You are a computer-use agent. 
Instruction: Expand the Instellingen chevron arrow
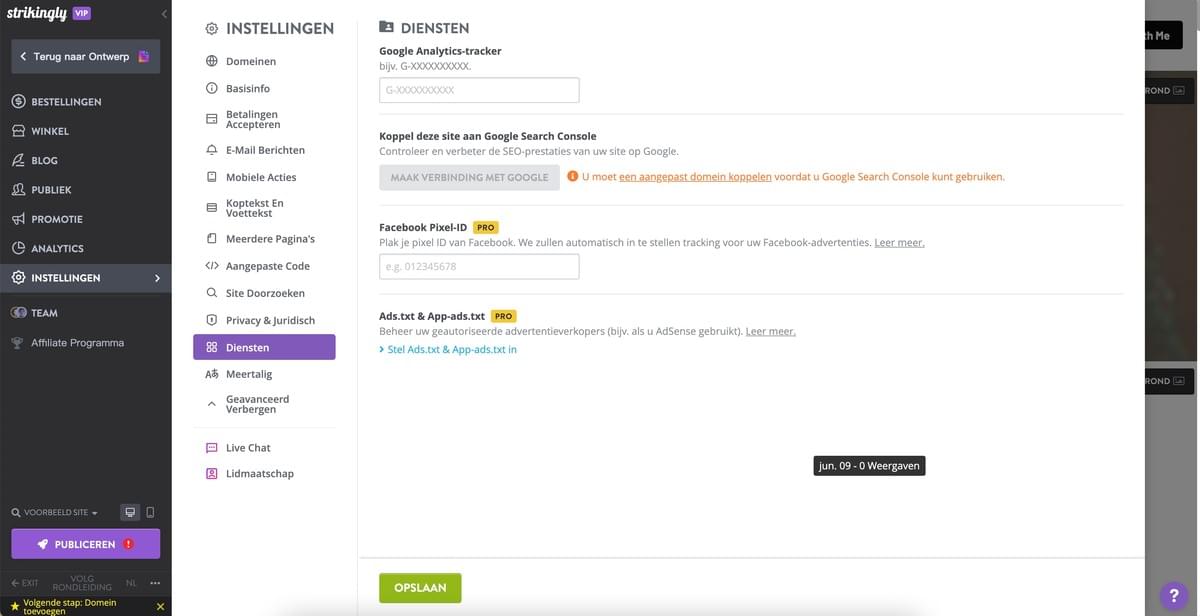pos(157,278)
